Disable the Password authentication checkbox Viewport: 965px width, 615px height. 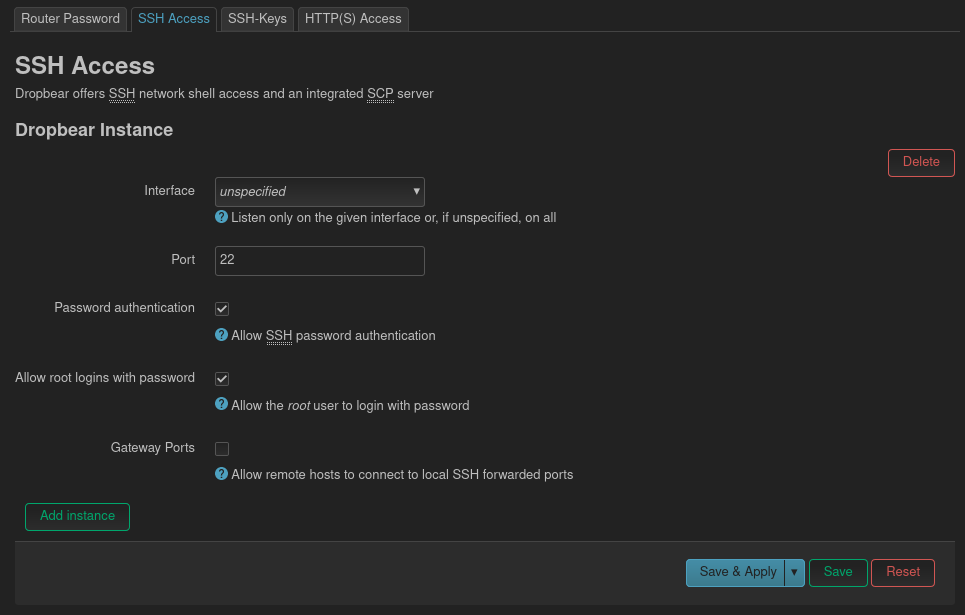[x=221, y=308]
